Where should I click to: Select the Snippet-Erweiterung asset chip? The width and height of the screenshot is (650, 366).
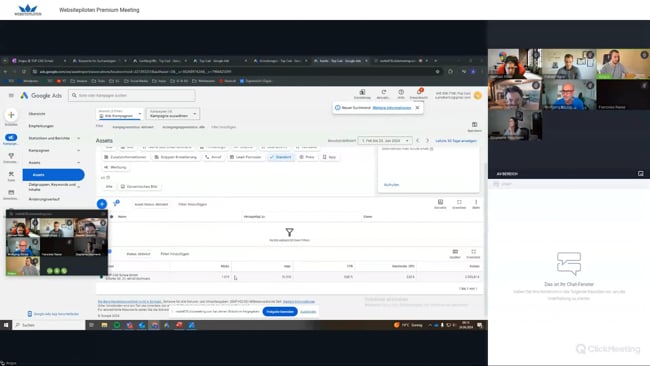coord(175,157)
